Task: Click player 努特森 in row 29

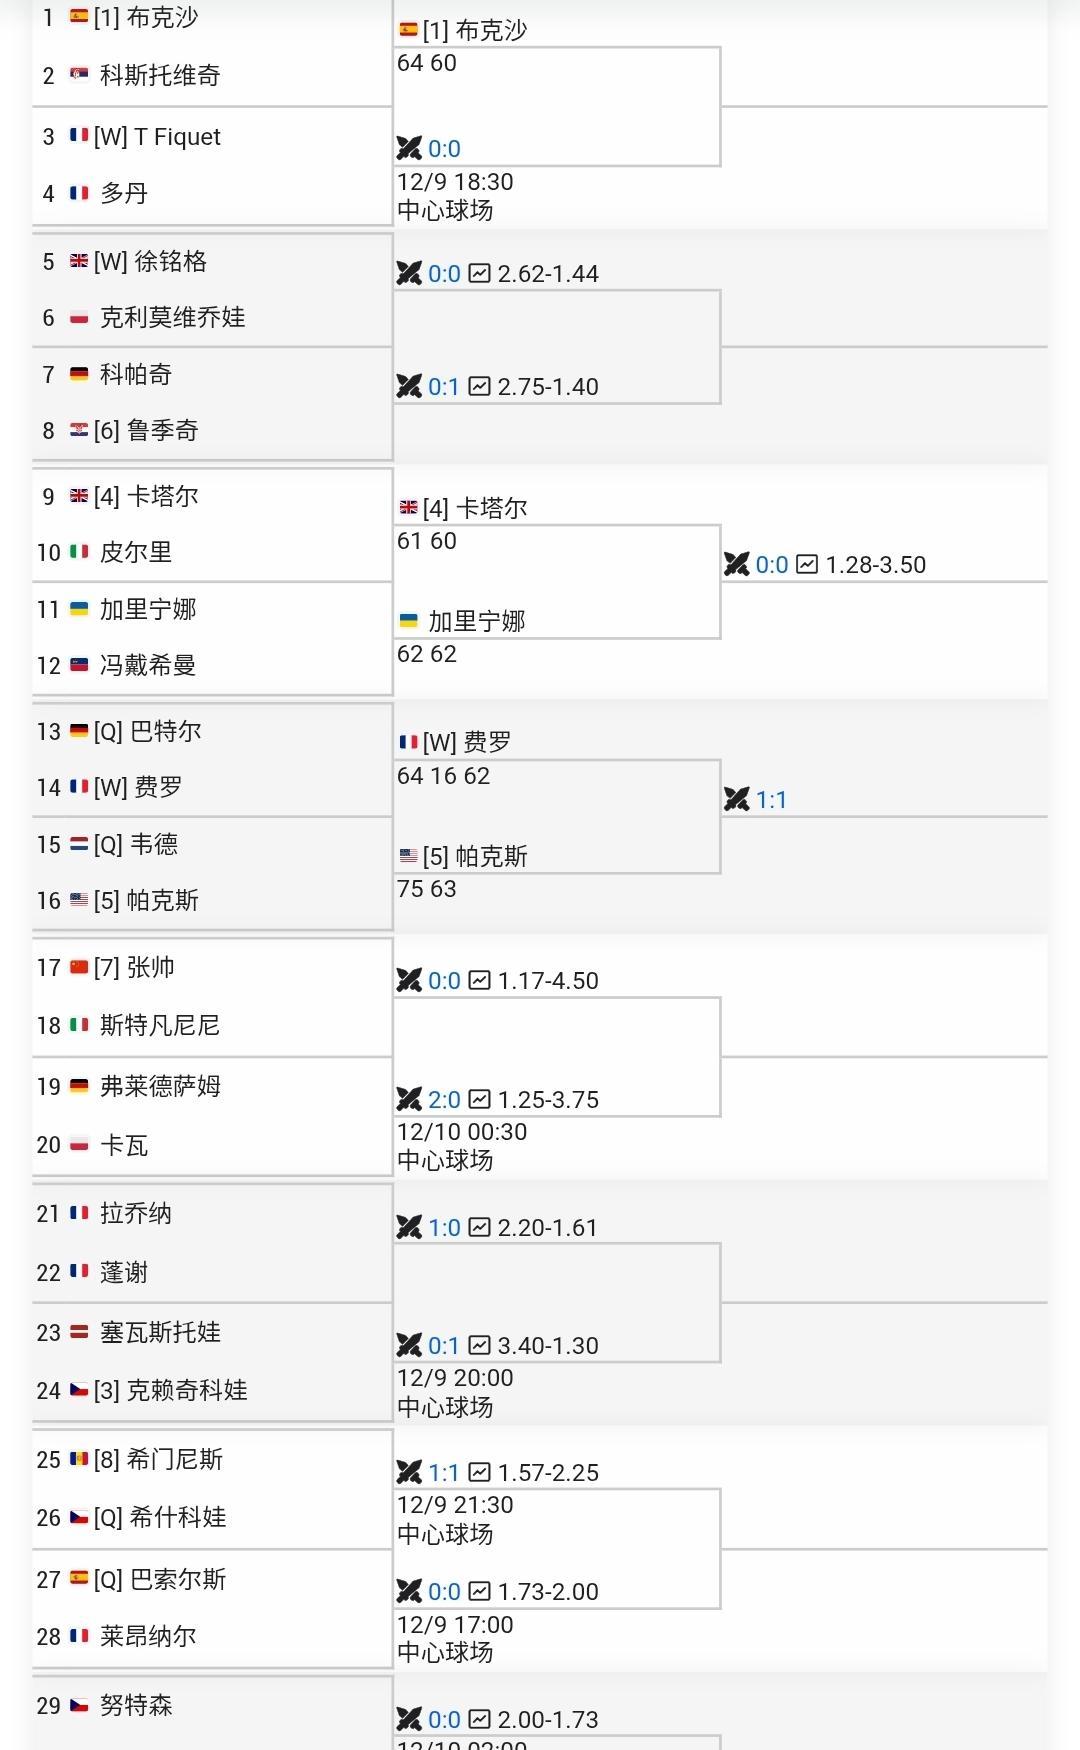Action: 136,1705
